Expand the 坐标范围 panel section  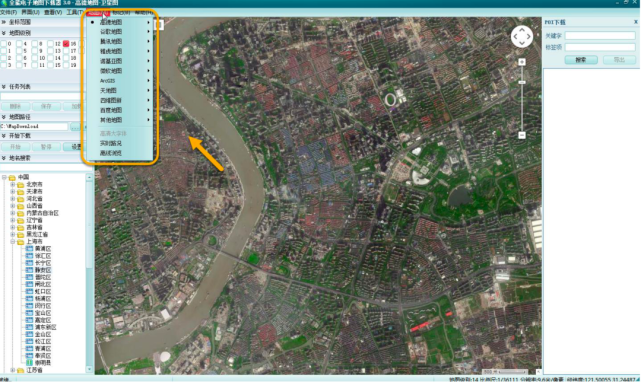click(4, 22)
